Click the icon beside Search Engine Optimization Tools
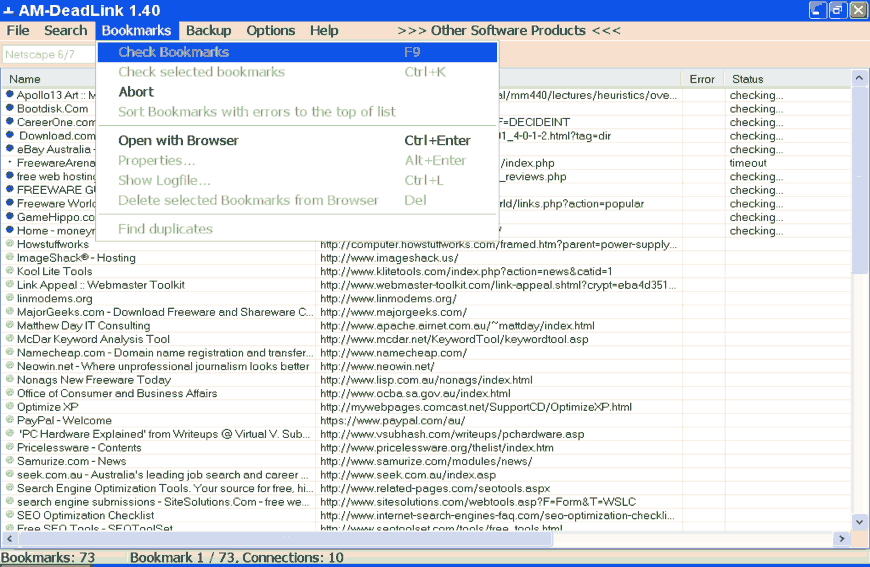Screen dimensions: 870x567 [9, 488]
